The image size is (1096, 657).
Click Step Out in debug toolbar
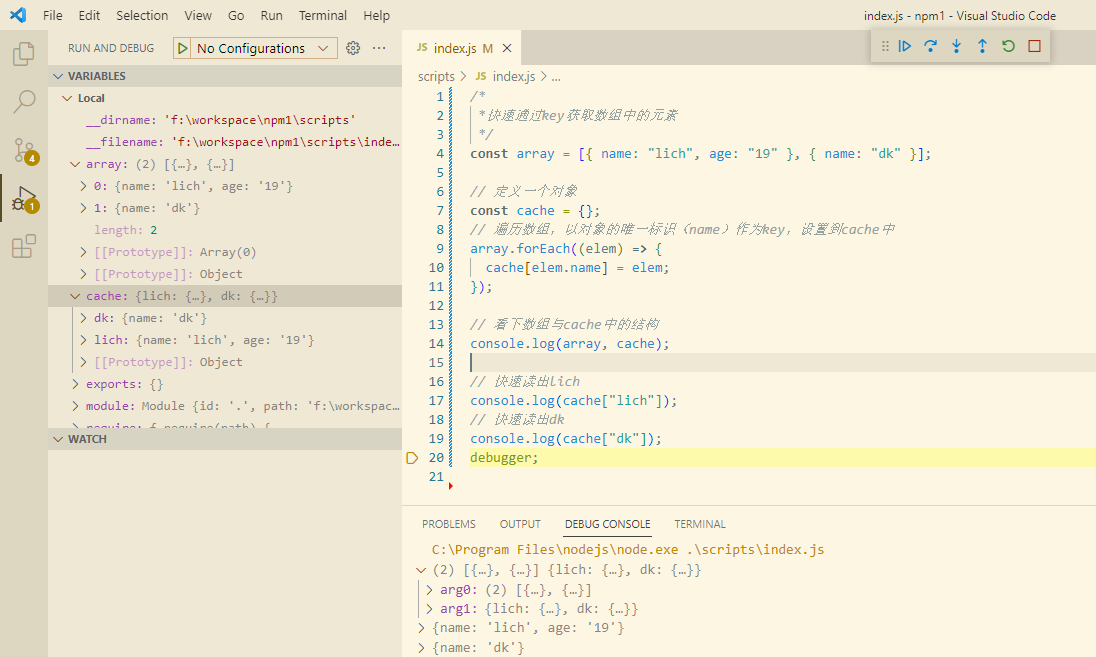click(x=982, y=46)
